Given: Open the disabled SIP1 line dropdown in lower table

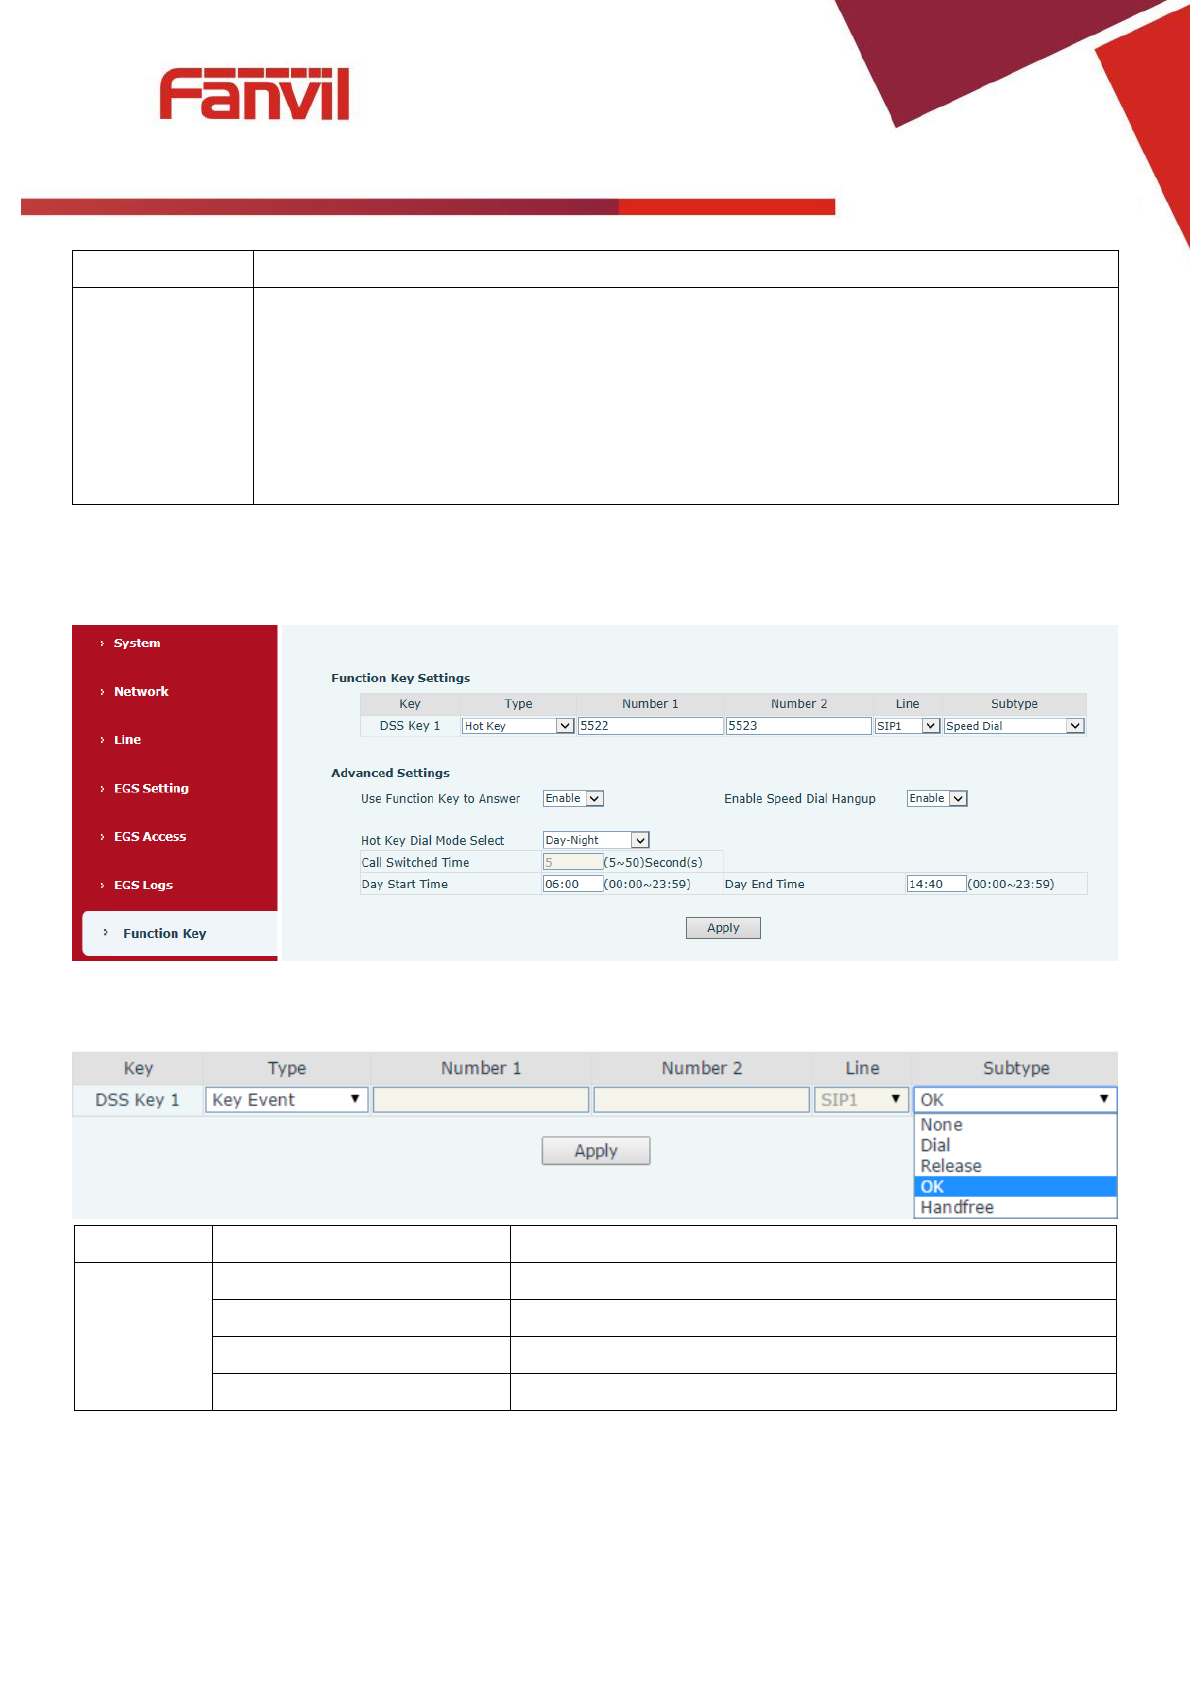Looking at the screenshot, I should point(861,1100).
